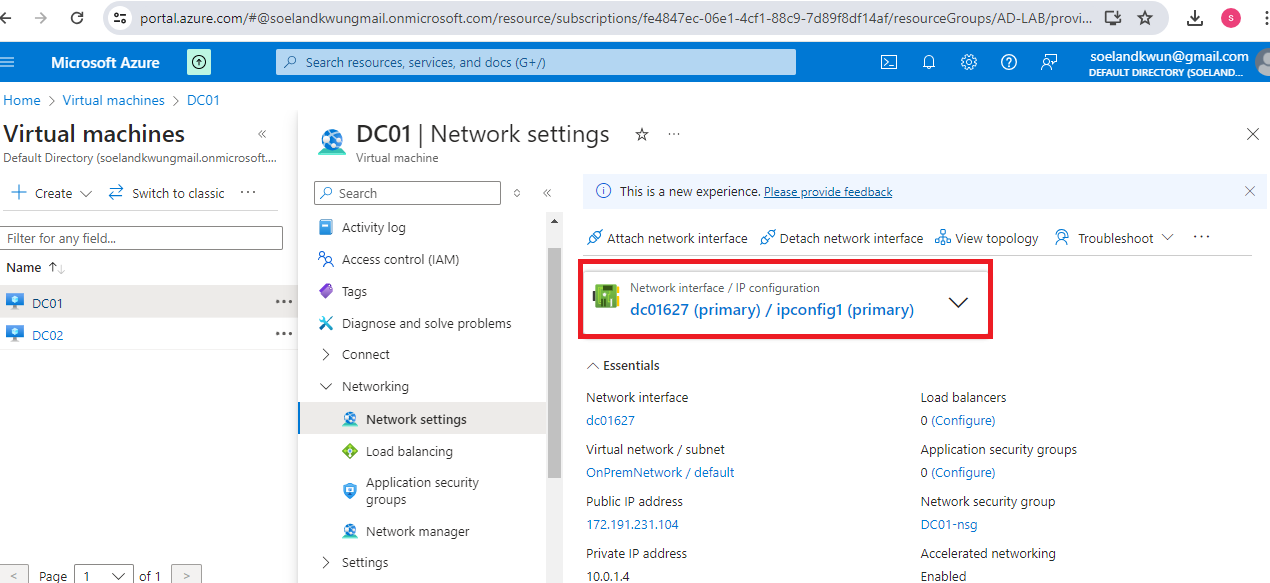
Task: Open the Azure portal hamburger menu
Action: [8, 62]
